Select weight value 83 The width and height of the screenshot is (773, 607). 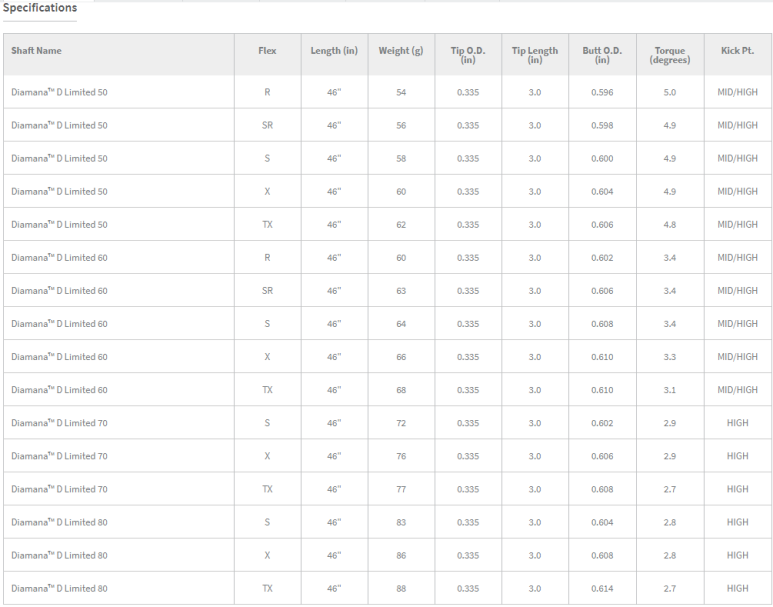401,522
